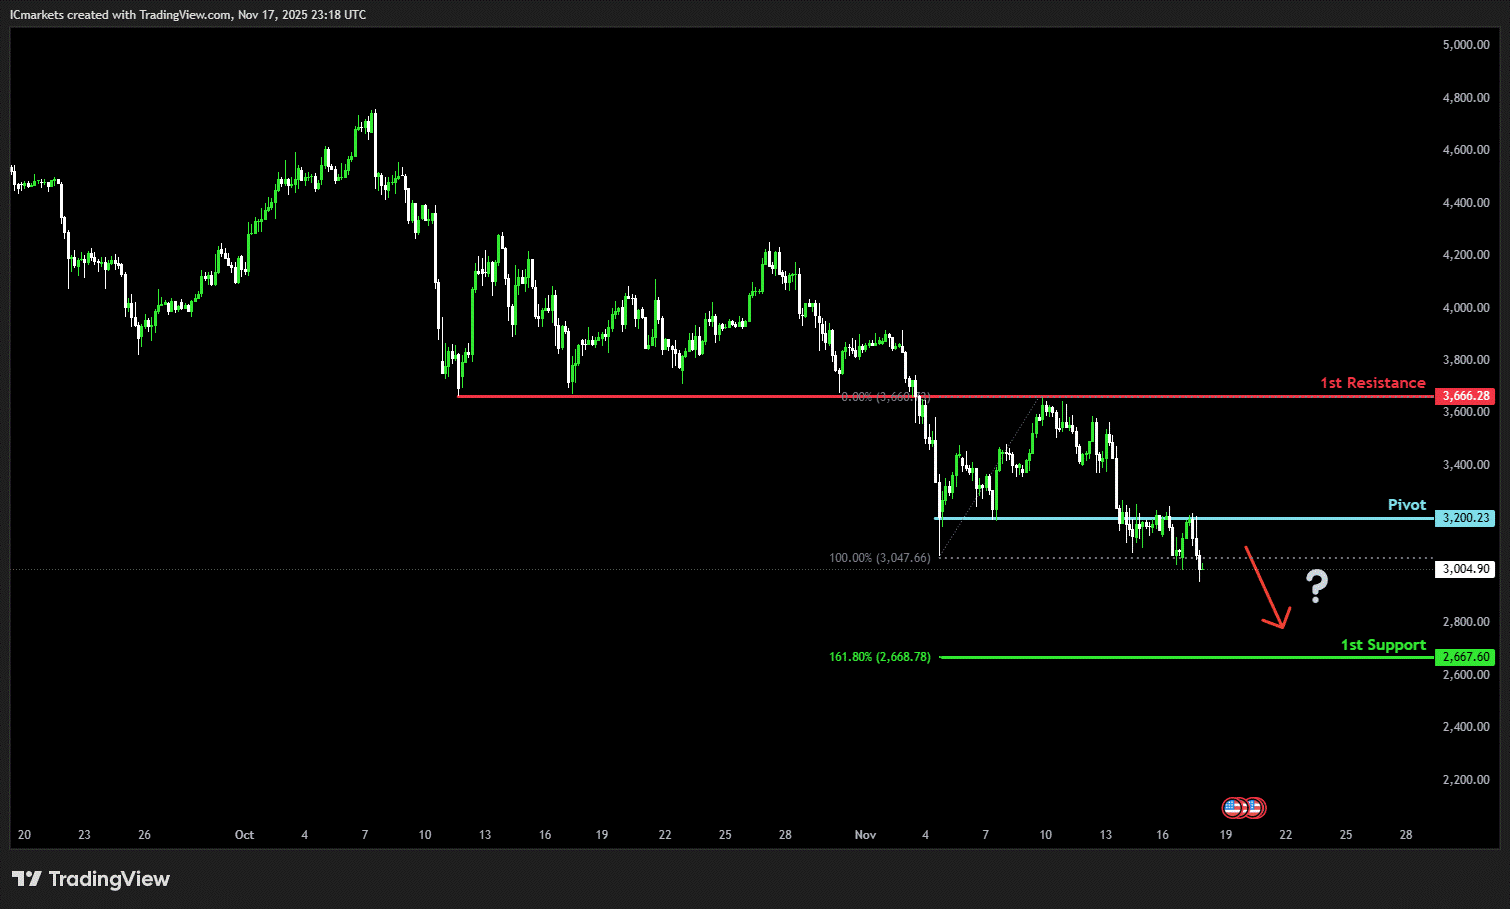This screenshot has height=909, width=1510.
Task: Click the US flag economic event icon
Action: [x=1234, y=807]
